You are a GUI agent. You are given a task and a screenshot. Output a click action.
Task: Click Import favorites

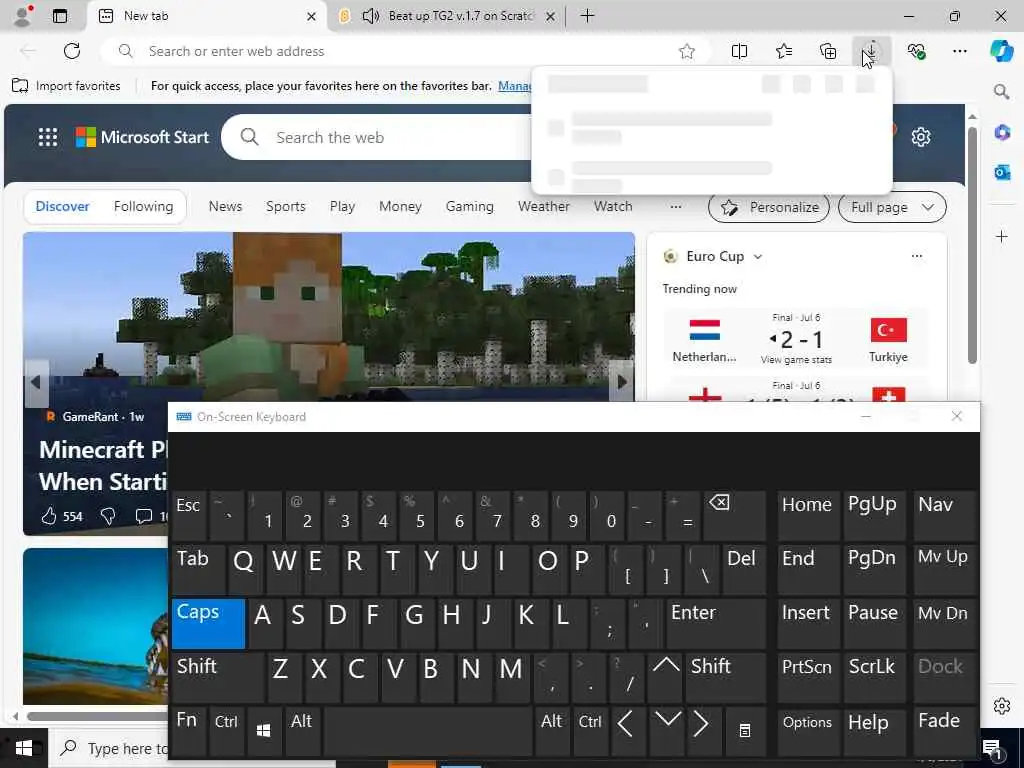66,86
